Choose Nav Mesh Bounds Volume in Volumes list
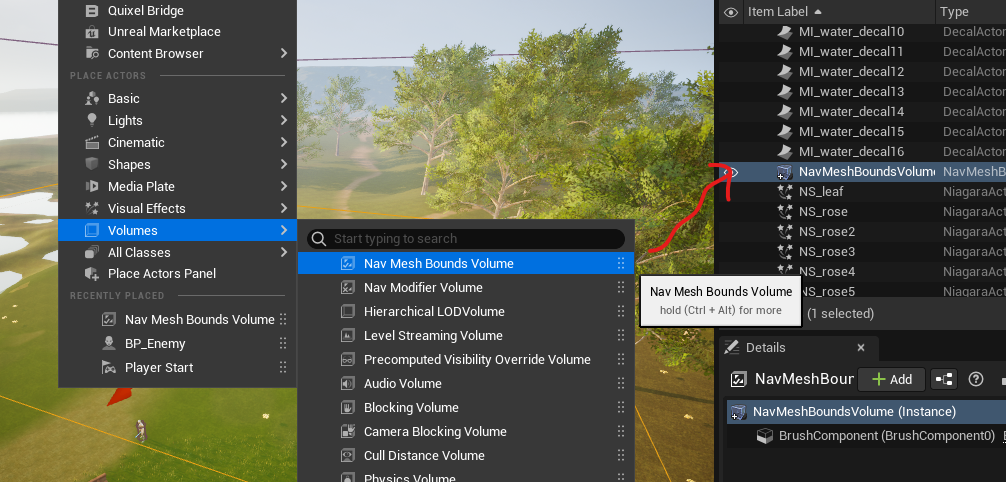Image resolution: width=1006 pixels, height=482 pixels. click(466, 263)
